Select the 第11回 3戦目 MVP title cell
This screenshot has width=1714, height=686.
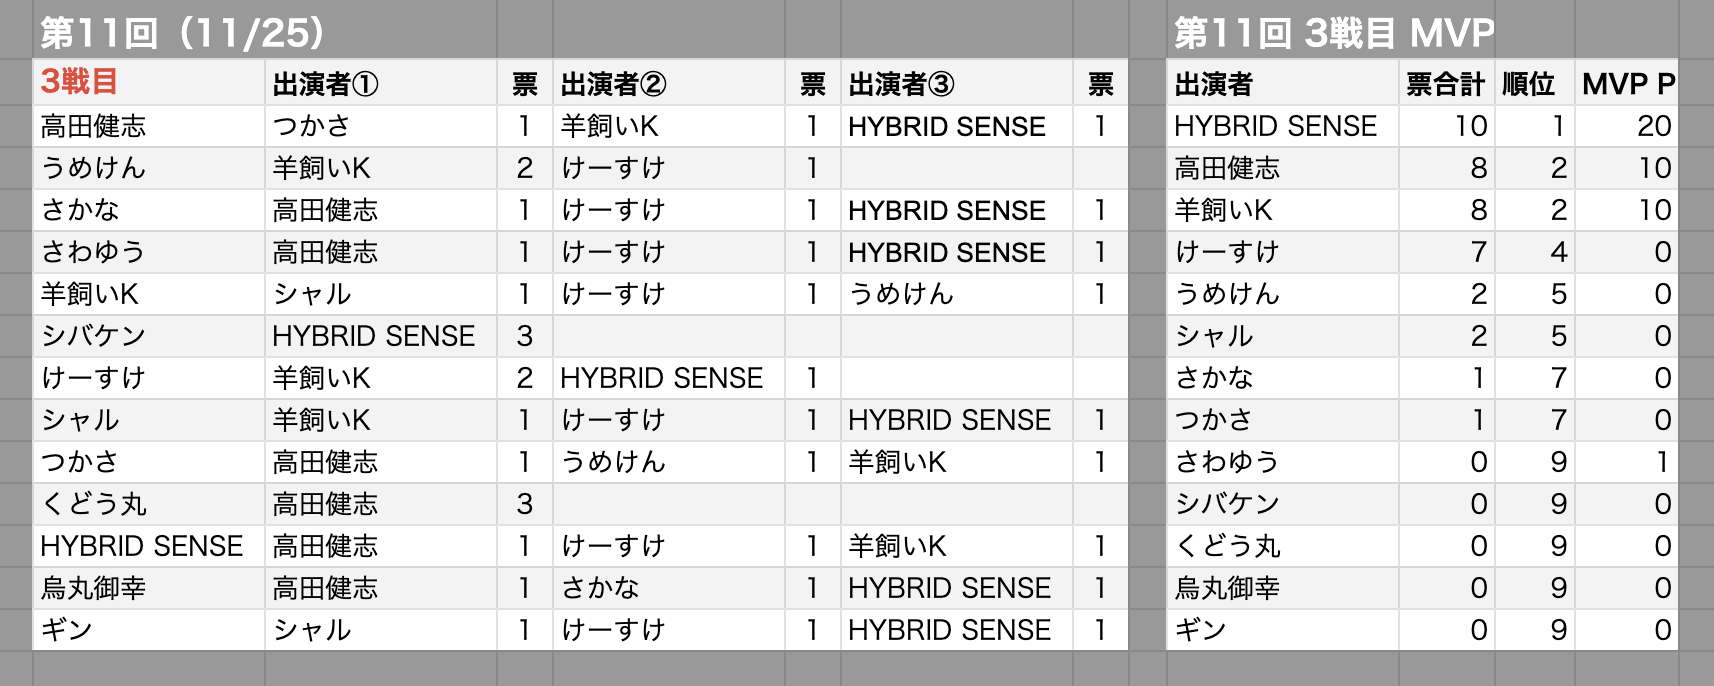point(1333,33)
